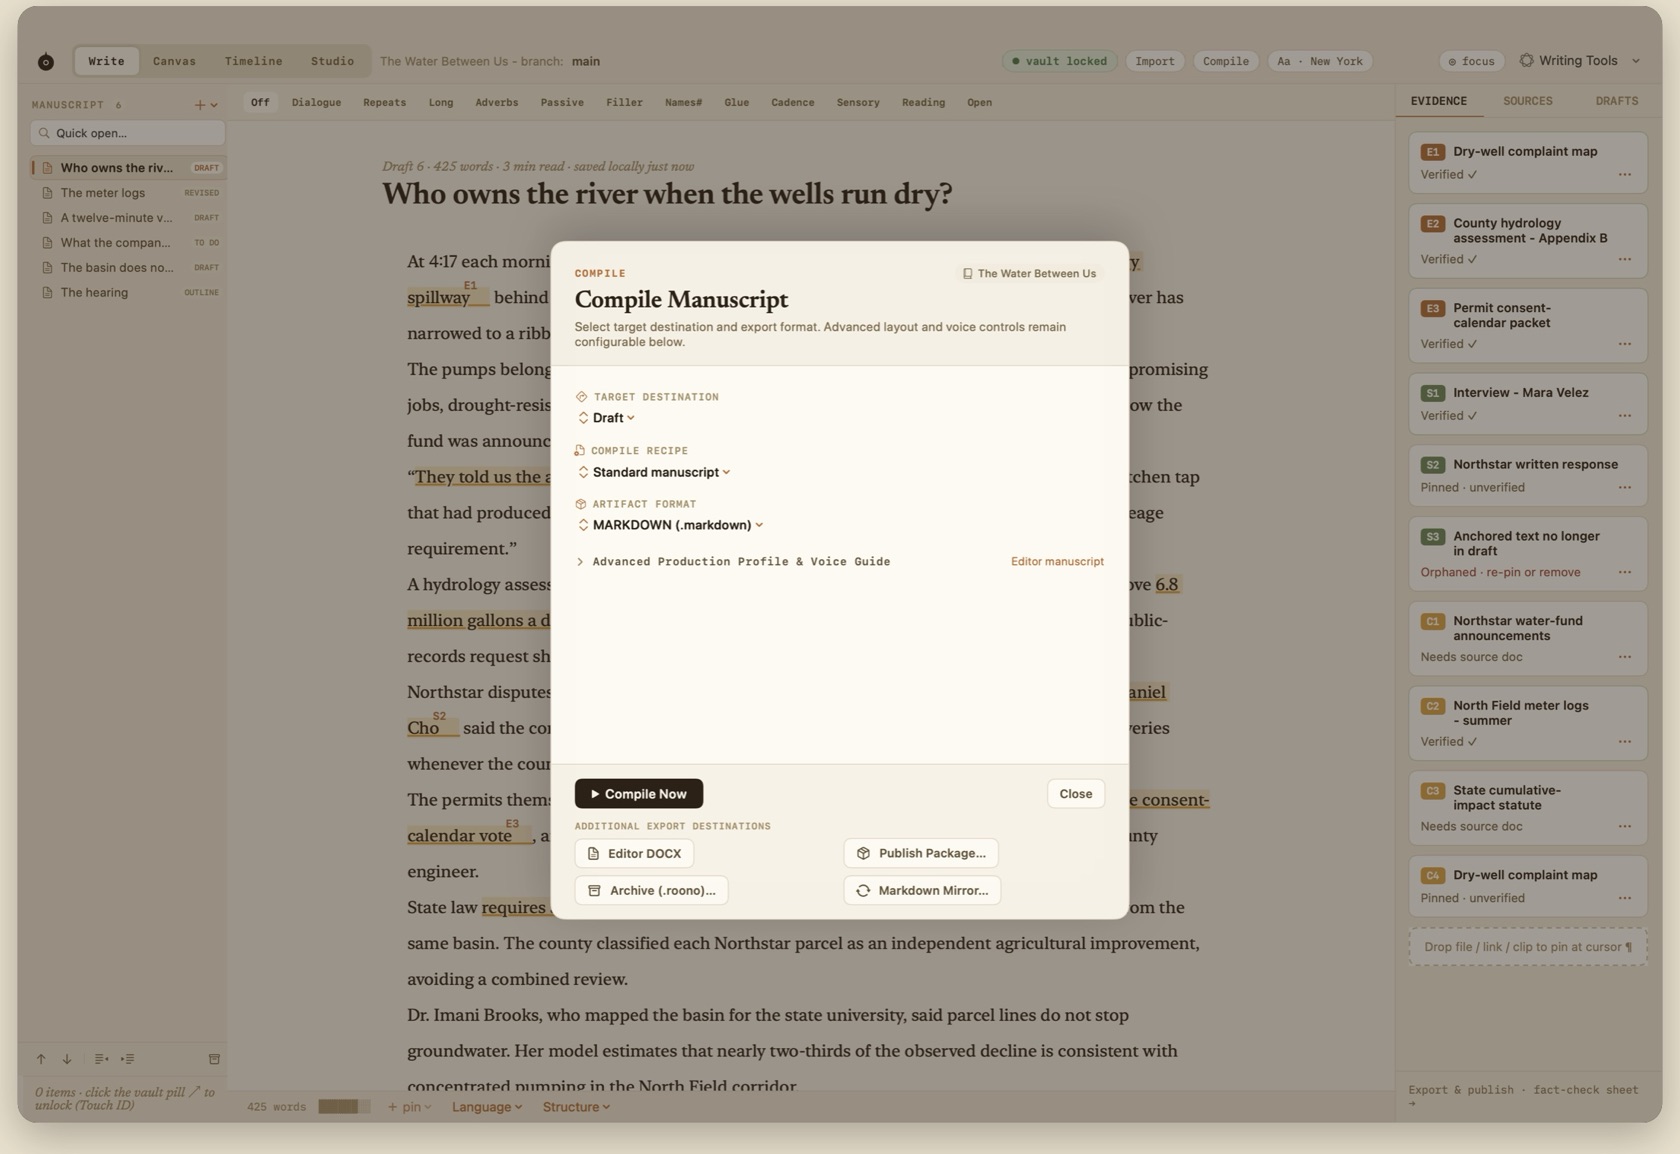Viewport: 1680px width, 1154px height.
Task: Click the Writing Tools gear icon
Action: (1526, 61)
